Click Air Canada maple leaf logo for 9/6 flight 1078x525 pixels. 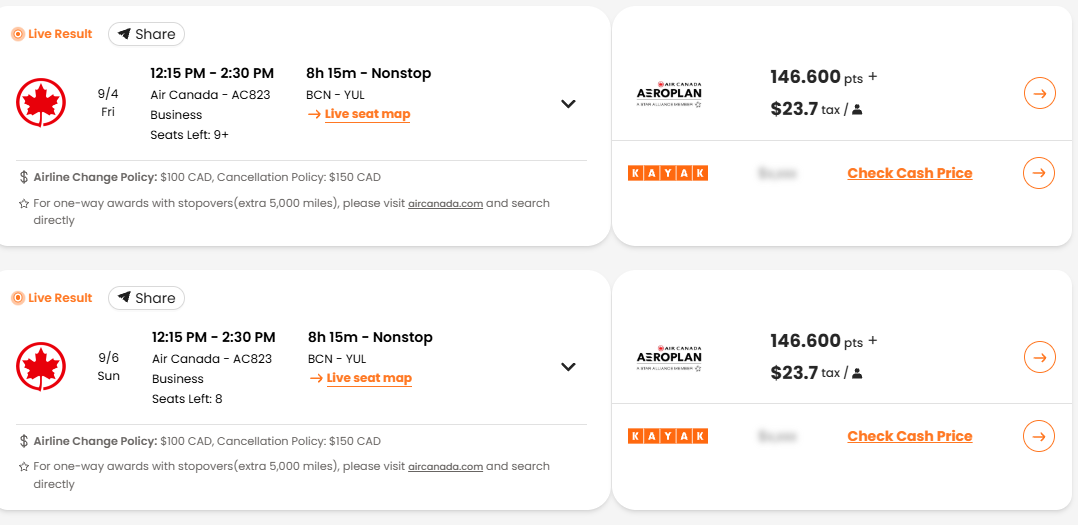pyautogui.click(x=41, y=366)
